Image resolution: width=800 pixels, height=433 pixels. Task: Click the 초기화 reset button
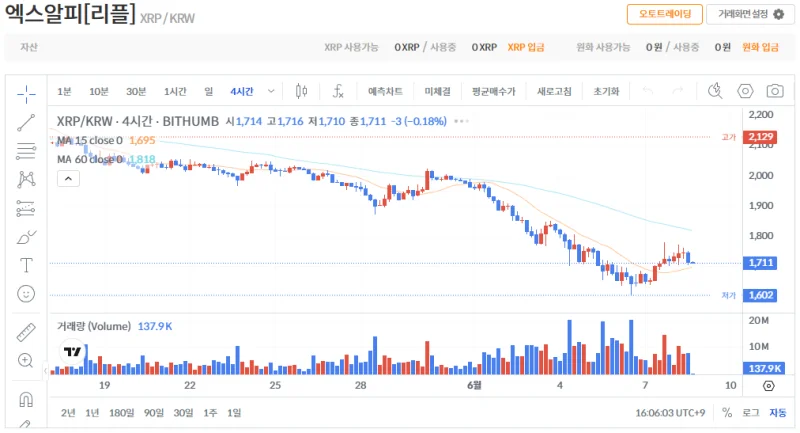point(606,91)
